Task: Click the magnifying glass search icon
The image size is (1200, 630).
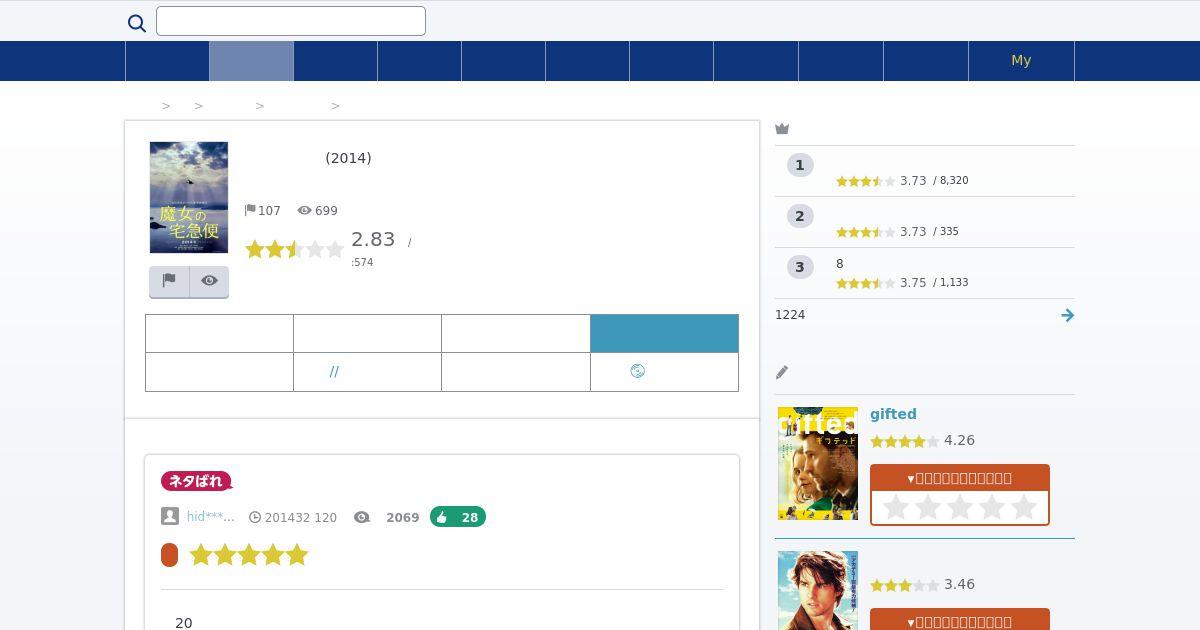Action: (137, 23)
